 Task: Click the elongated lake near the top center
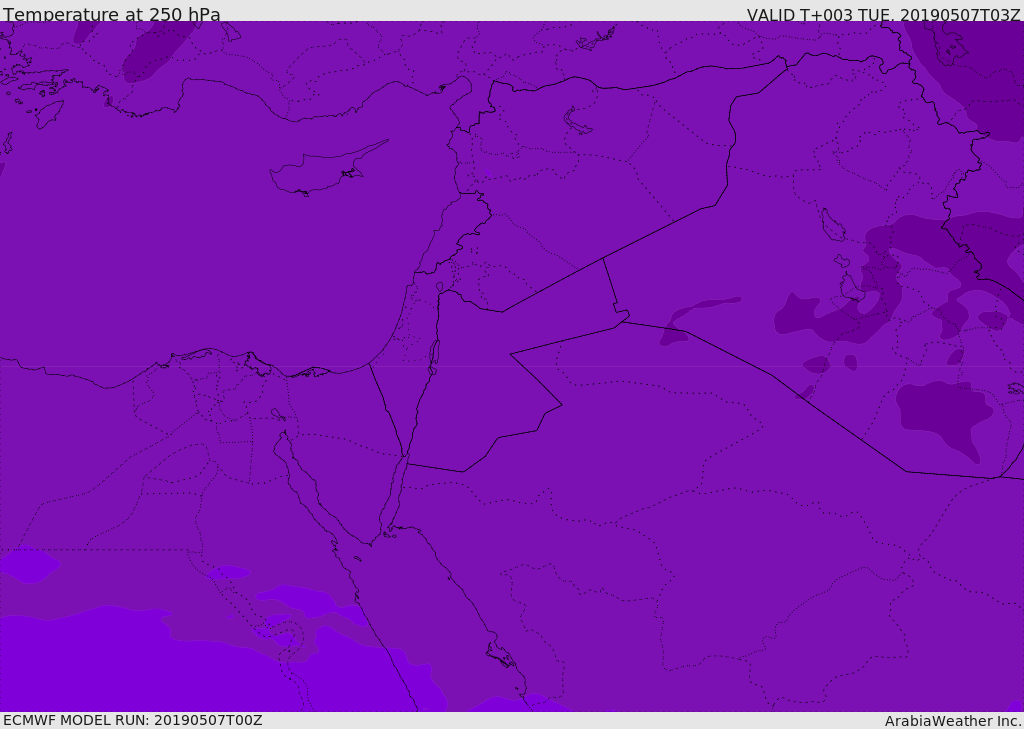click(x=578, y=121)
